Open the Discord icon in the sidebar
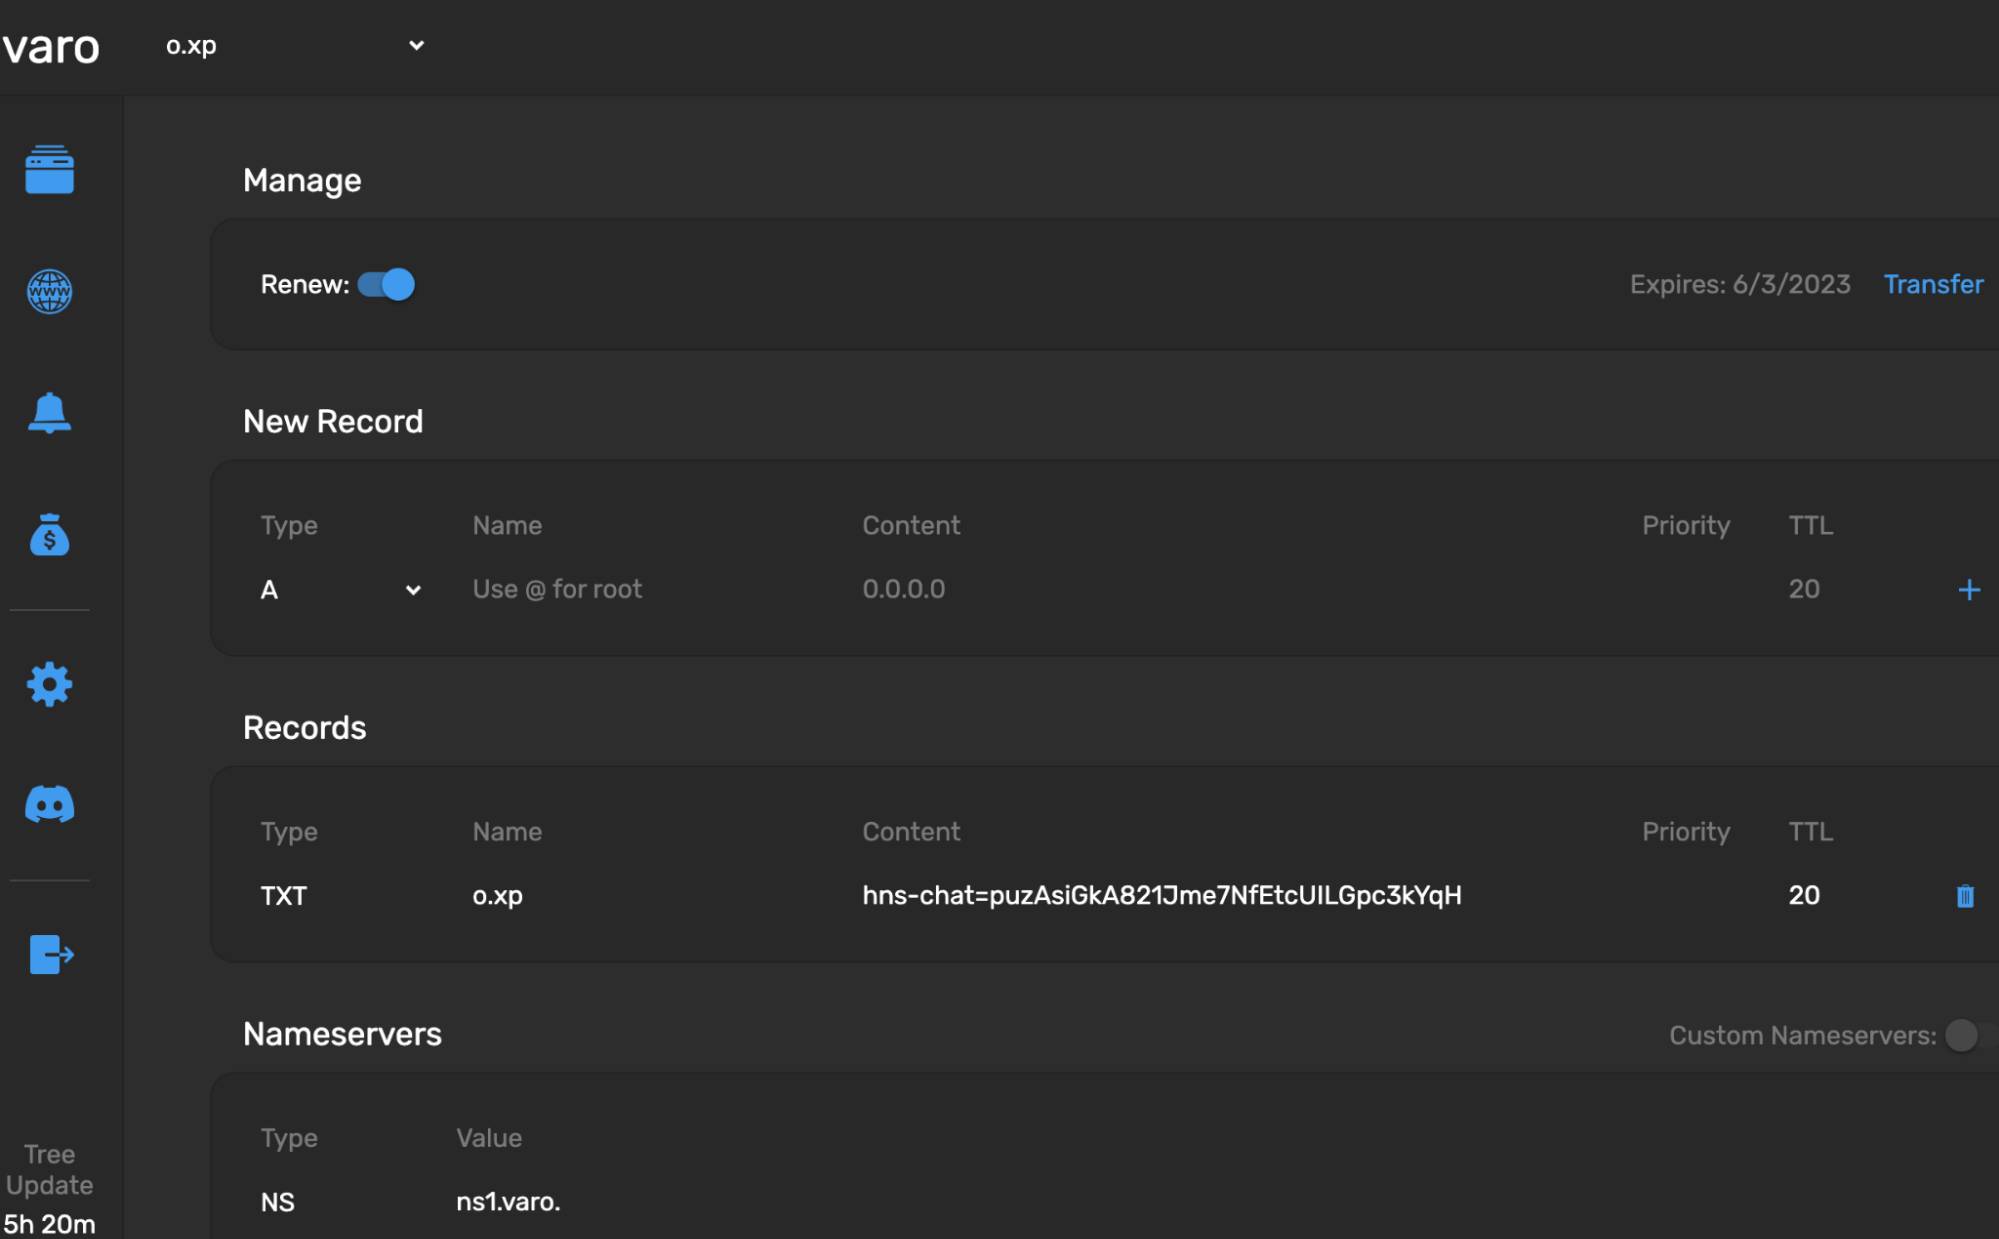 [x=48, y=803]
